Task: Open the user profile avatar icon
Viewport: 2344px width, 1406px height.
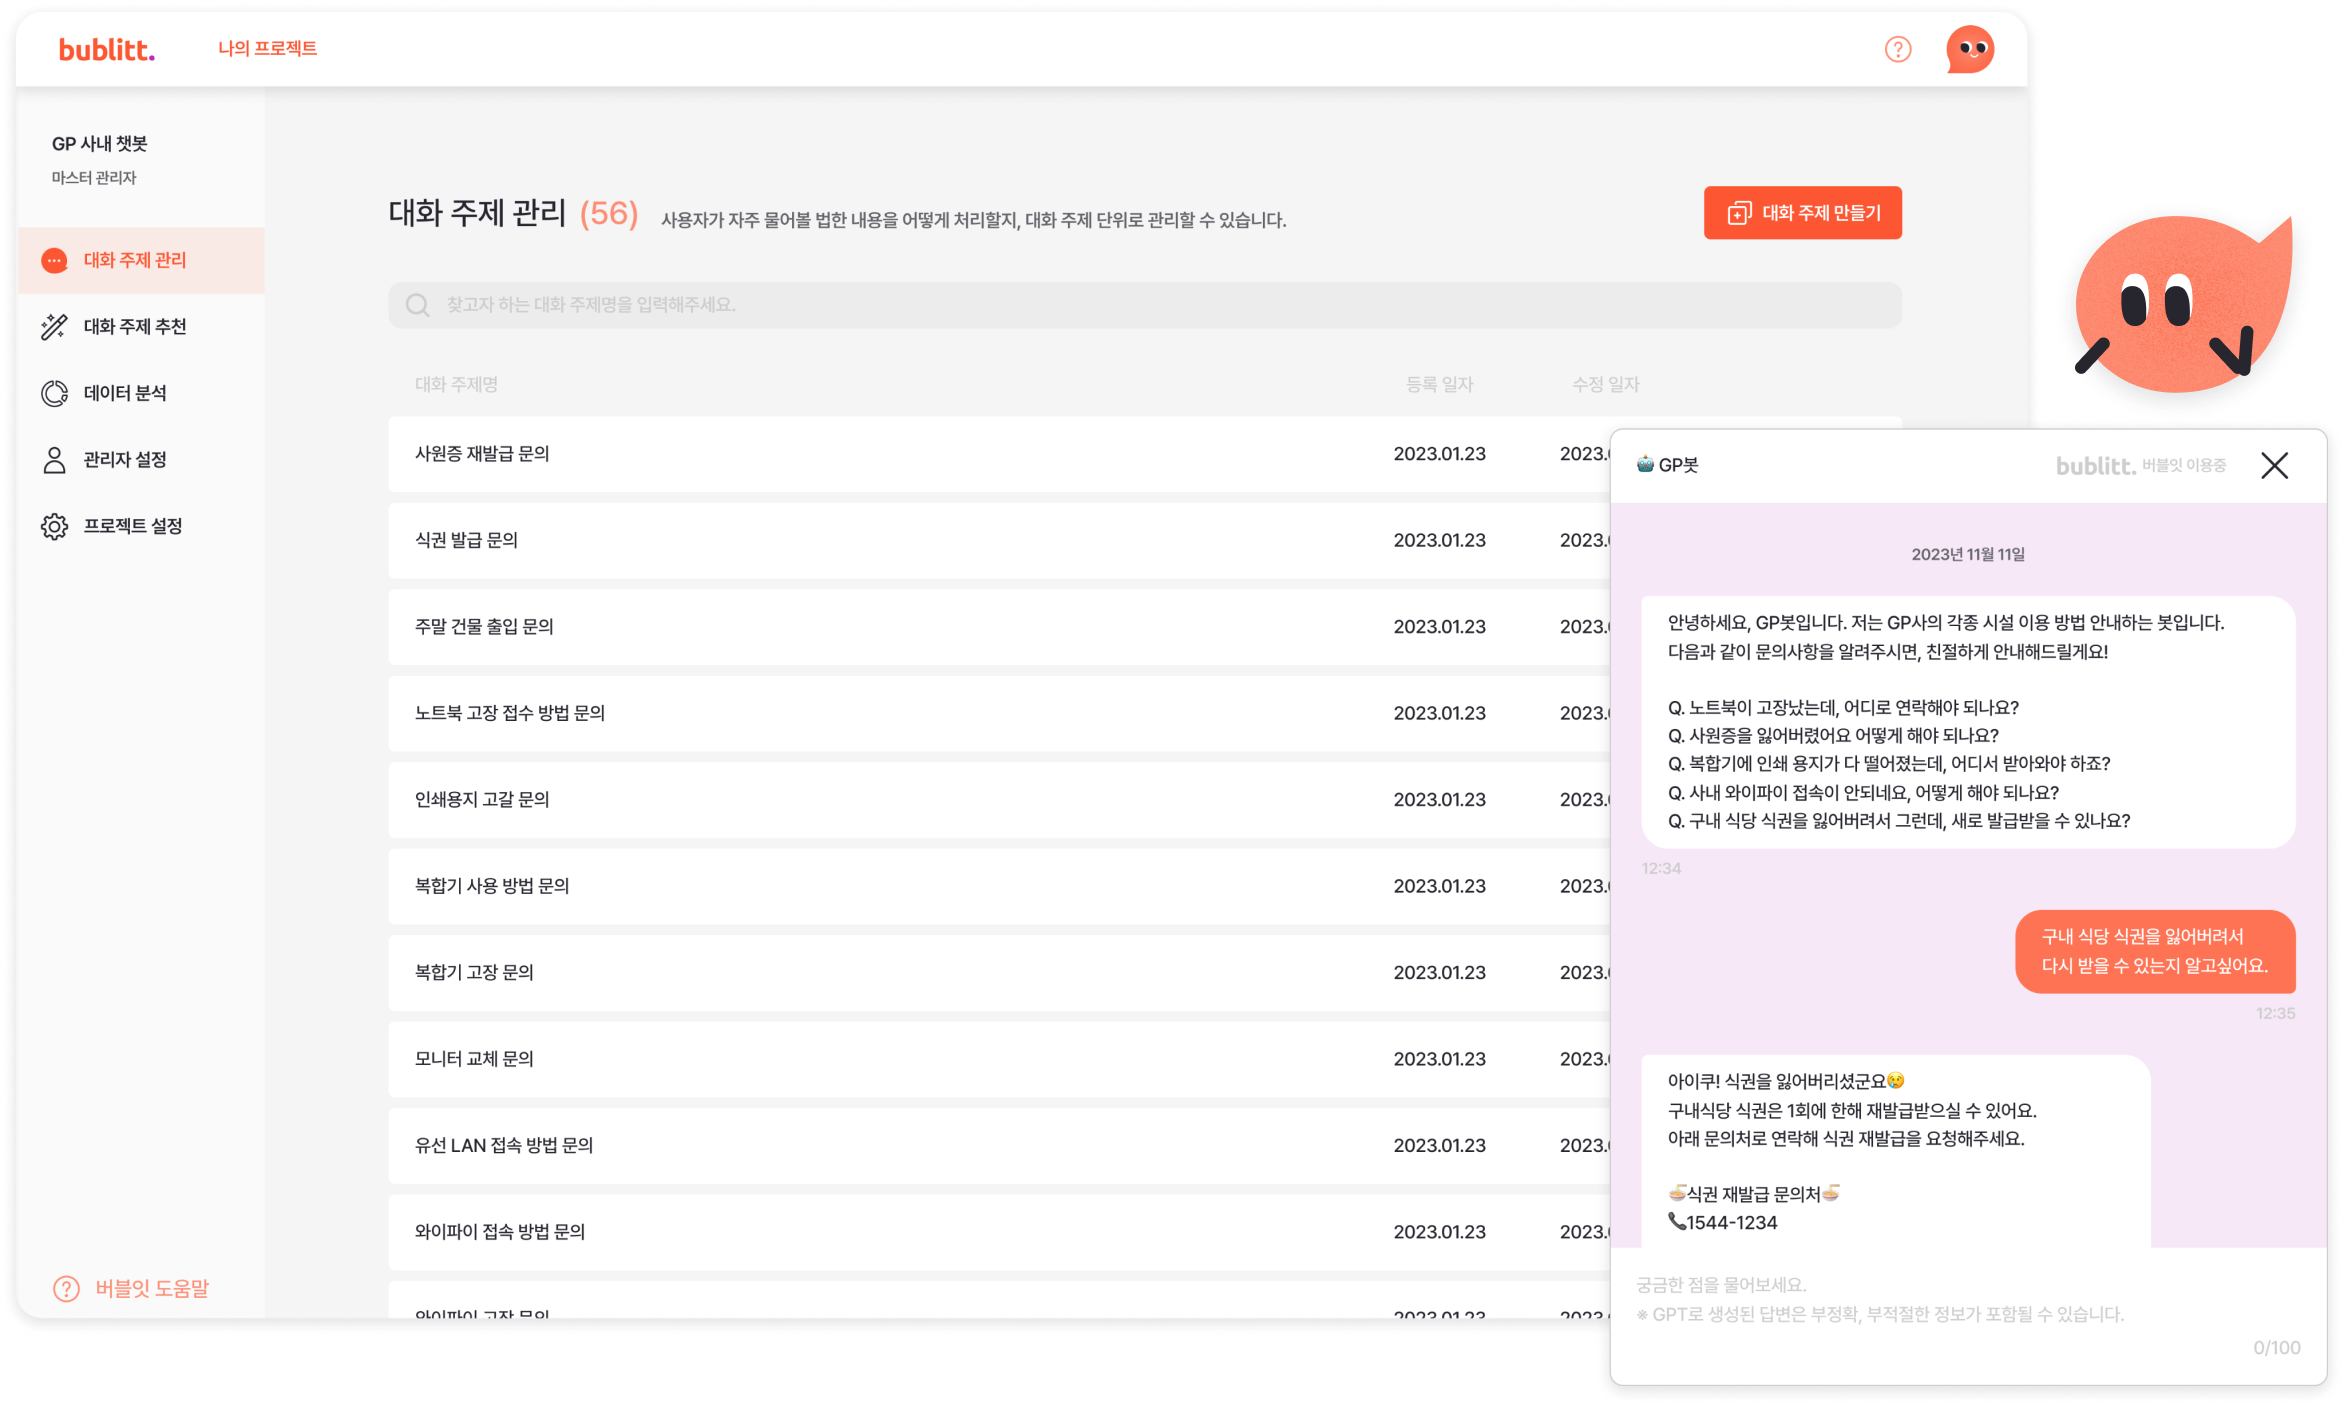Action: point(1969,49)
